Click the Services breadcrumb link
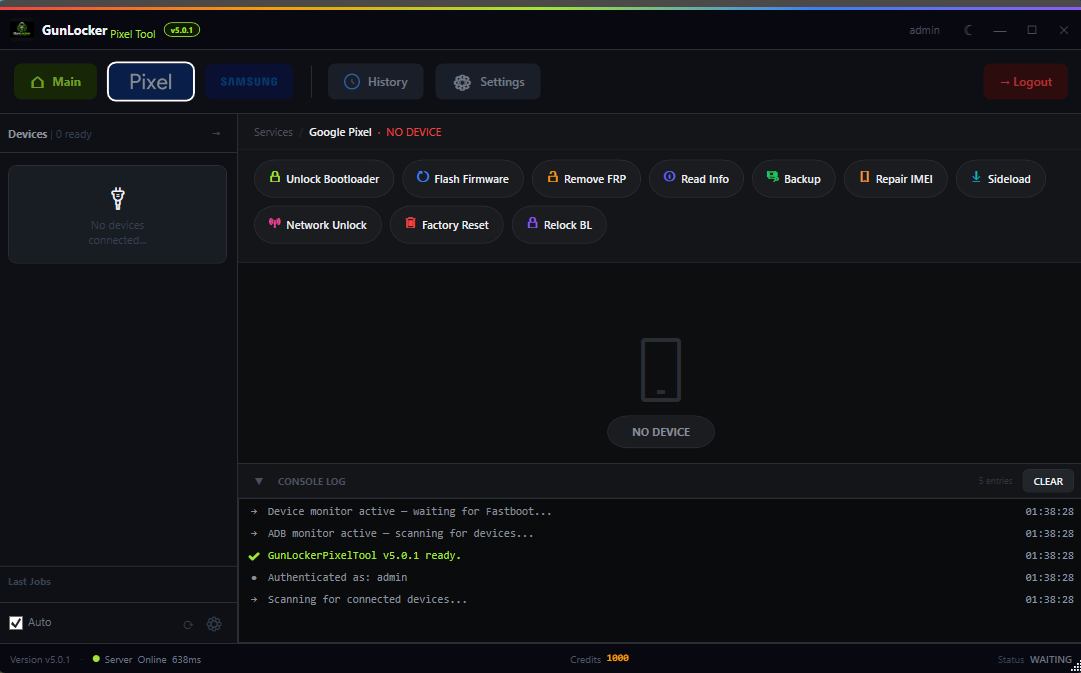Viewport: 1081px width, 673px height. click(273, 132)
